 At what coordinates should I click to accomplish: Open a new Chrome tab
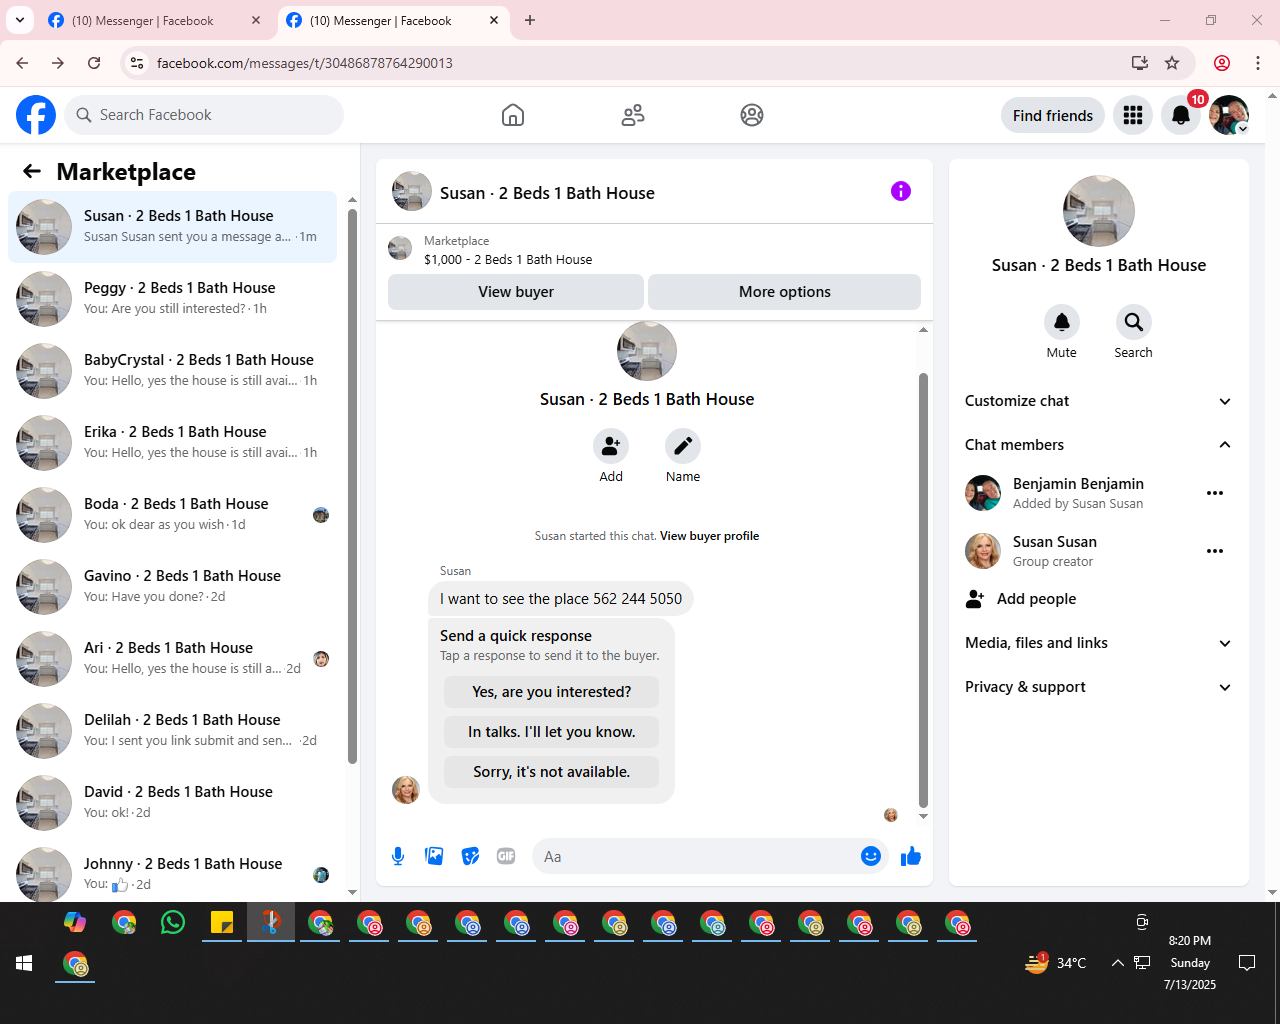(530, 20)
